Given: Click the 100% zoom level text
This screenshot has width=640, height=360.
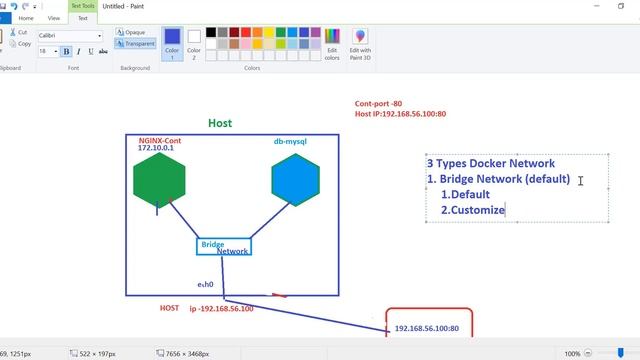Looking at the screenshot, I should [572, 354].
